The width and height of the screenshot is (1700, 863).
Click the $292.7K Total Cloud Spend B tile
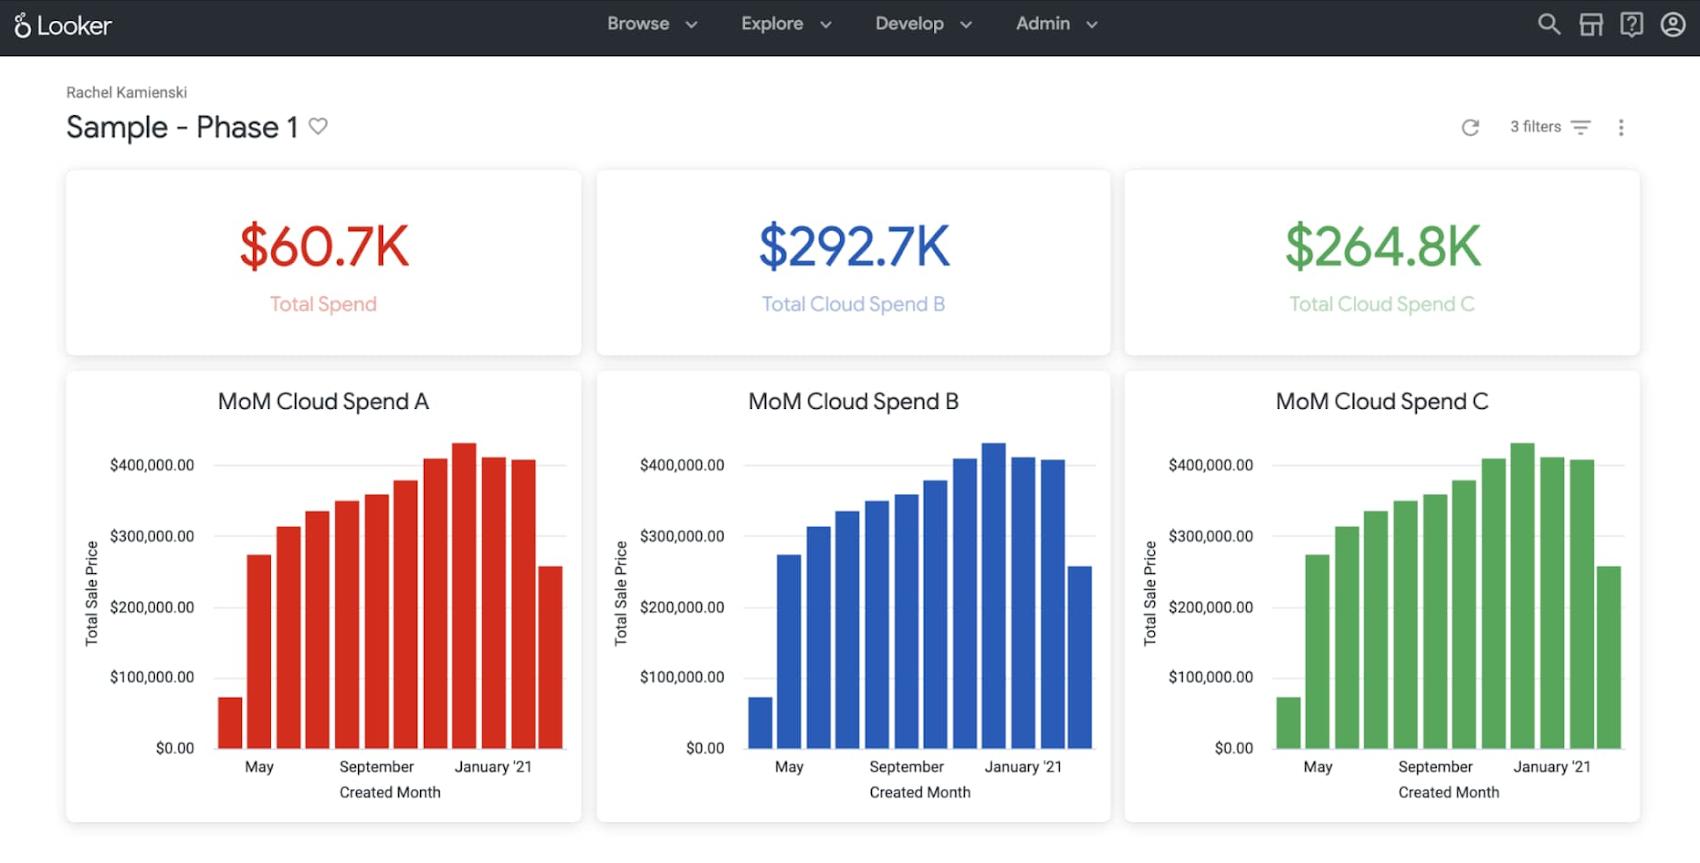[x=853, y=263]
